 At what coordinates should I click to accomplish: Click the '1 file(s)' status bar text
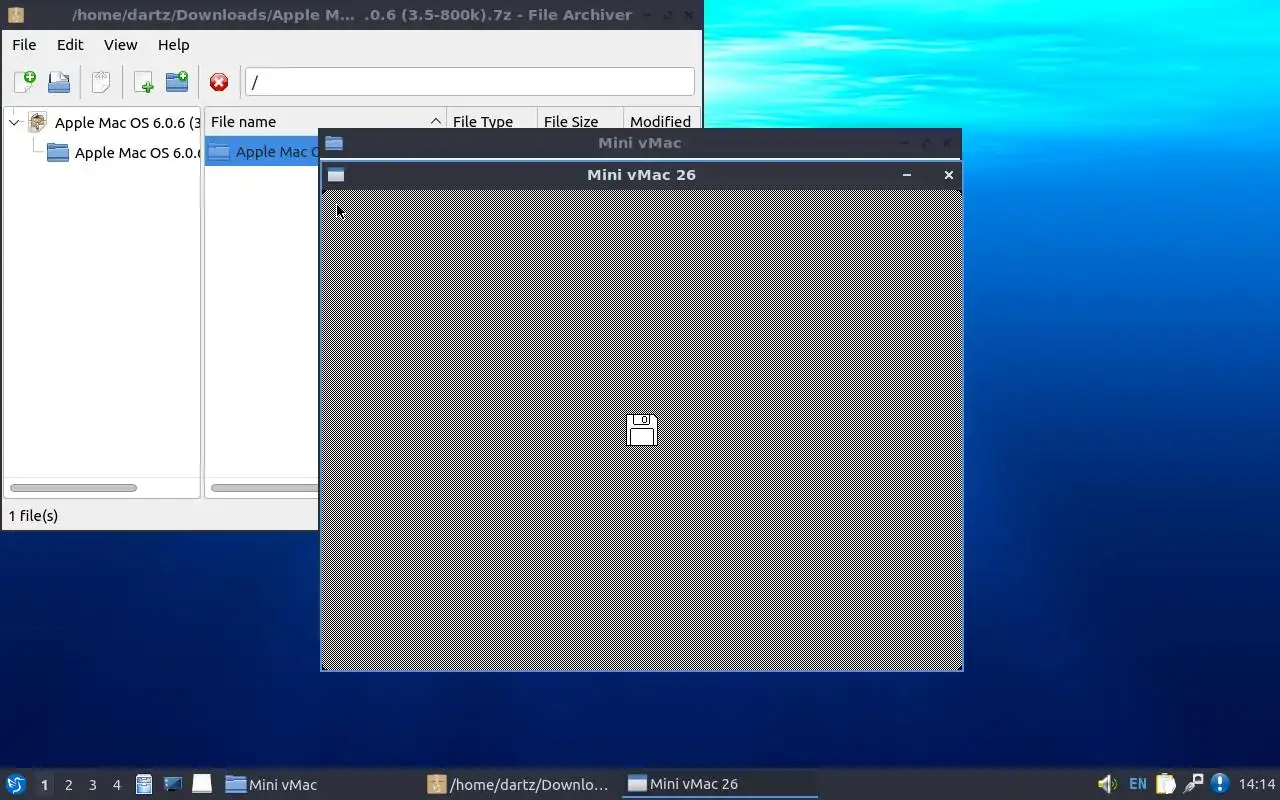point(34,516)
